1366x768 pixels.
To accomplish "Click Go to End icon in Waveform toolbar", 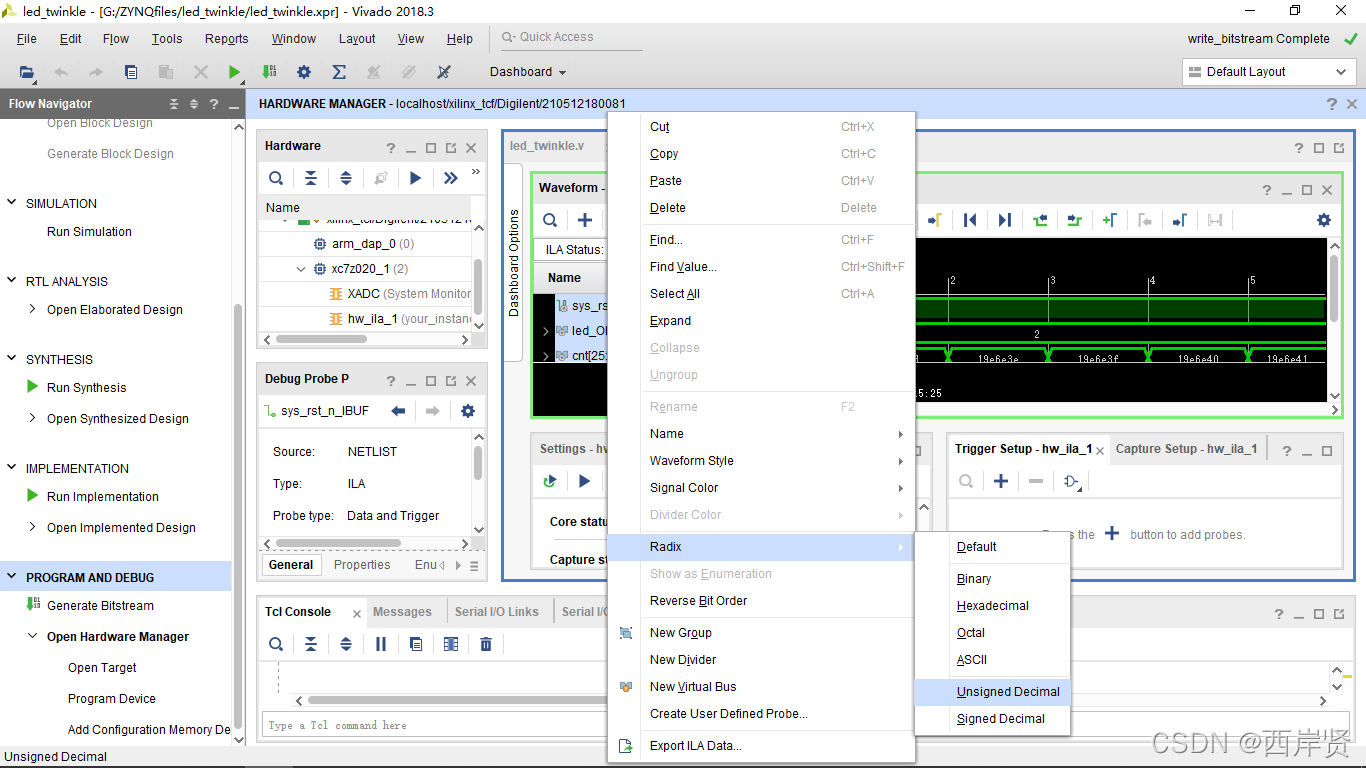I will [1005, 220].
